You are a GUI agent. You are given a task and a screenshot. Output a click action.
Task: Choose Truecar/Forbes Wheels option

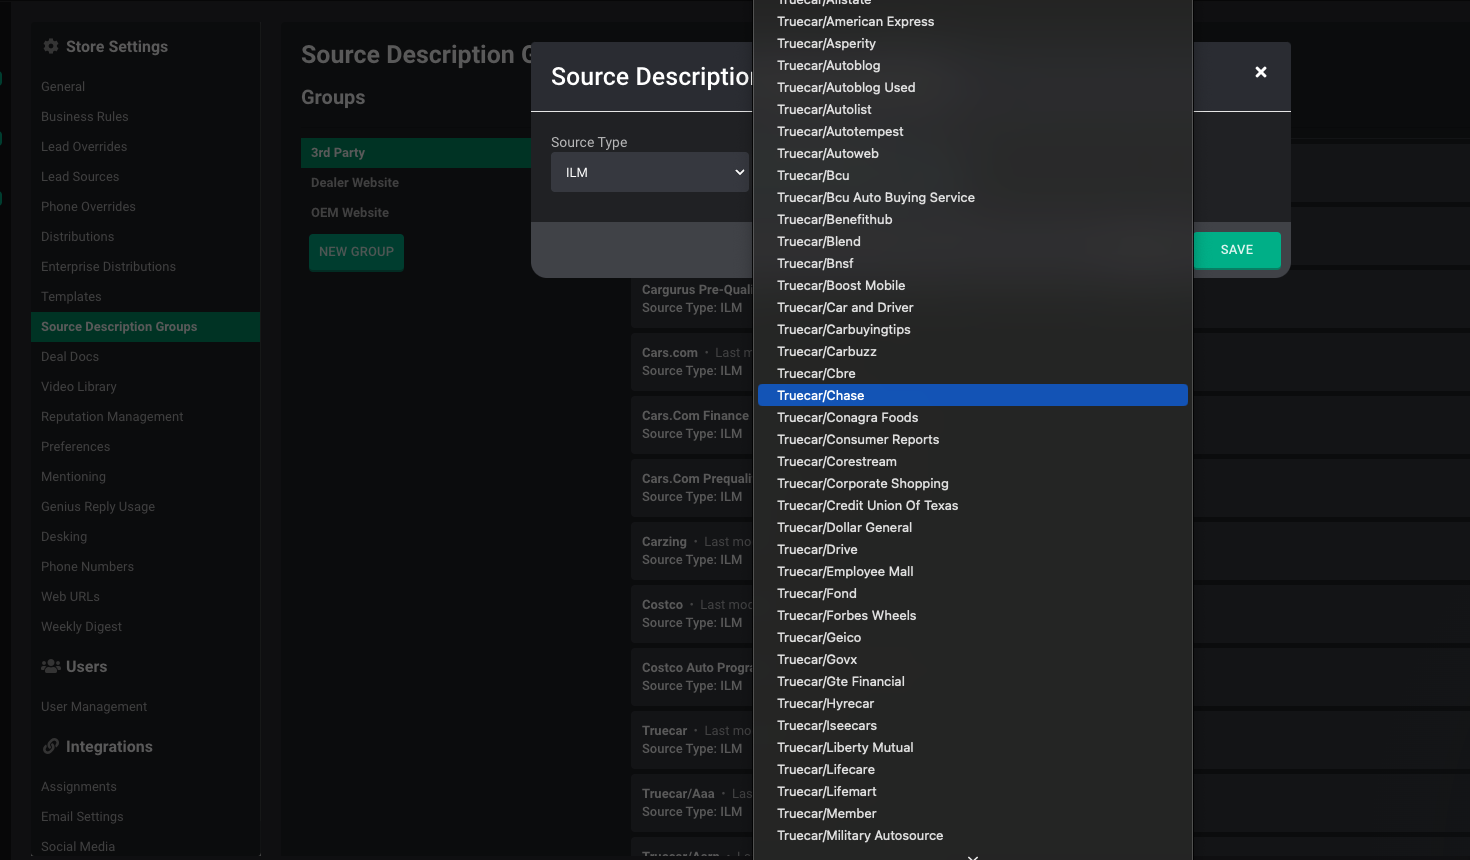tap(973, 616)
